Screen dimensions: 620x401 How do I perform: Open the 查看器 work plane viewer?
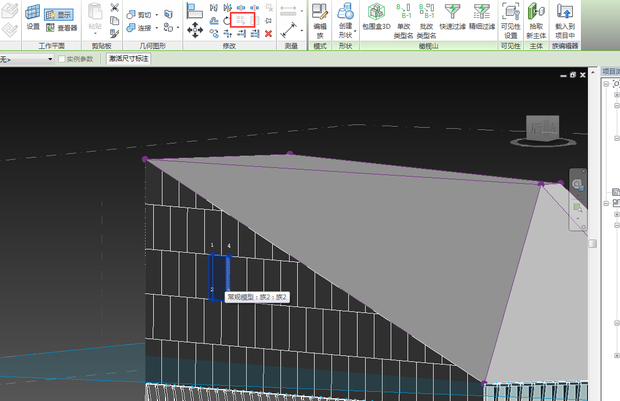62,28
